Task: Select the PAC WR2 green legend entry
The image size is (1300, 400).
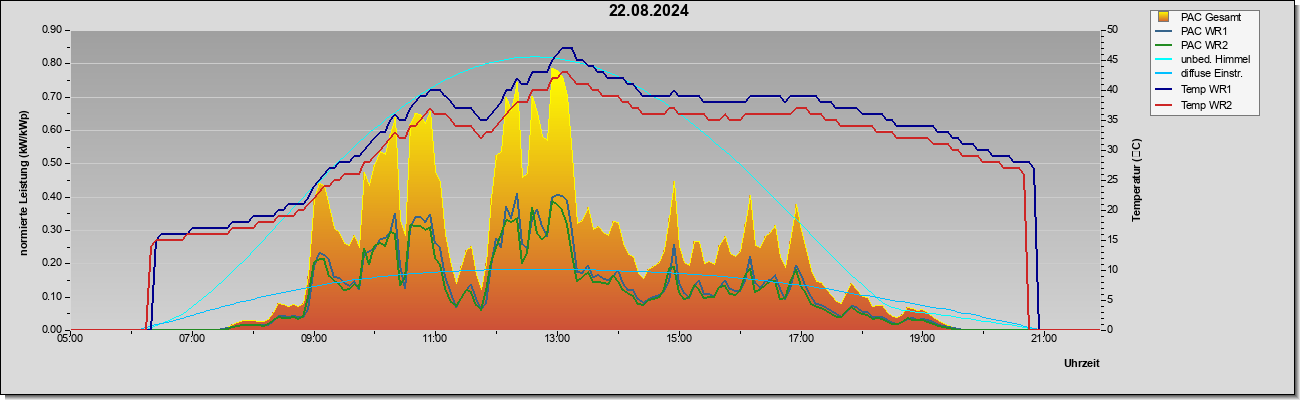Action: (1201, 45)
